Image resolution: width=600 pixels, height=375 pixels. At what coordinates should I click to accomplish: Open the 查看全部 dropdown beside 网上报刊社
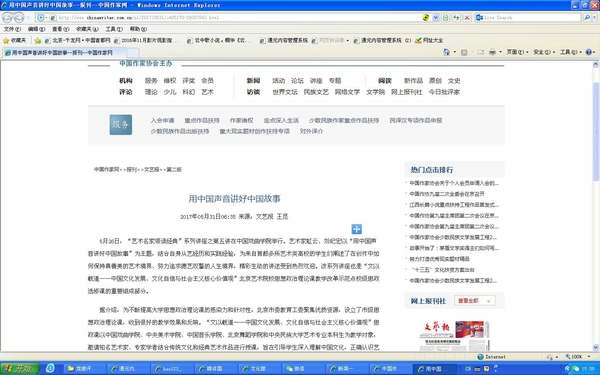(x=474, y=301)
